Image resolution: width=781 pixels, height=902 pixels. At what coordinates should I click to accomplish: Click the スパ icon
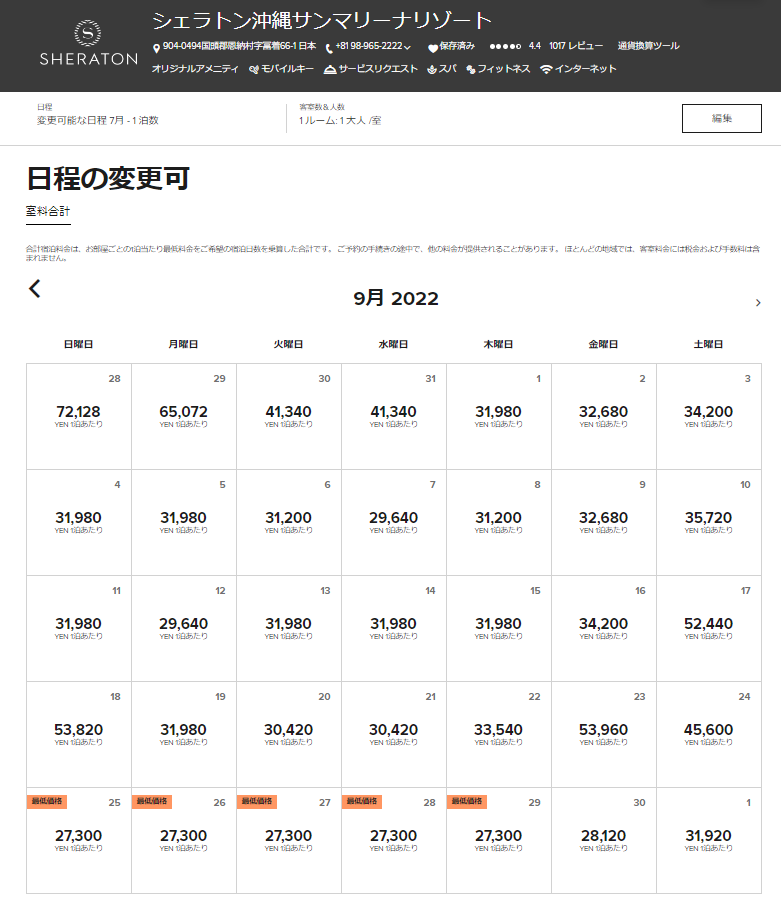[x=431, y=70]
